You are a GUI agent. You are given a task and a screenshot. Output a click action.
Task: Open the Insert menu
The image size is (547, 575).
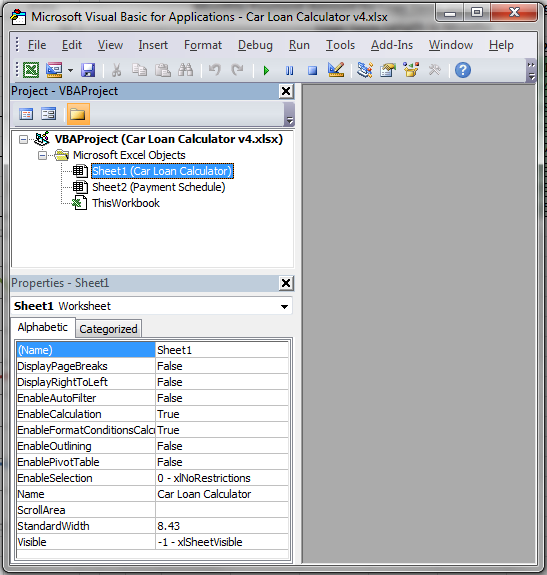tap(153, 45)
